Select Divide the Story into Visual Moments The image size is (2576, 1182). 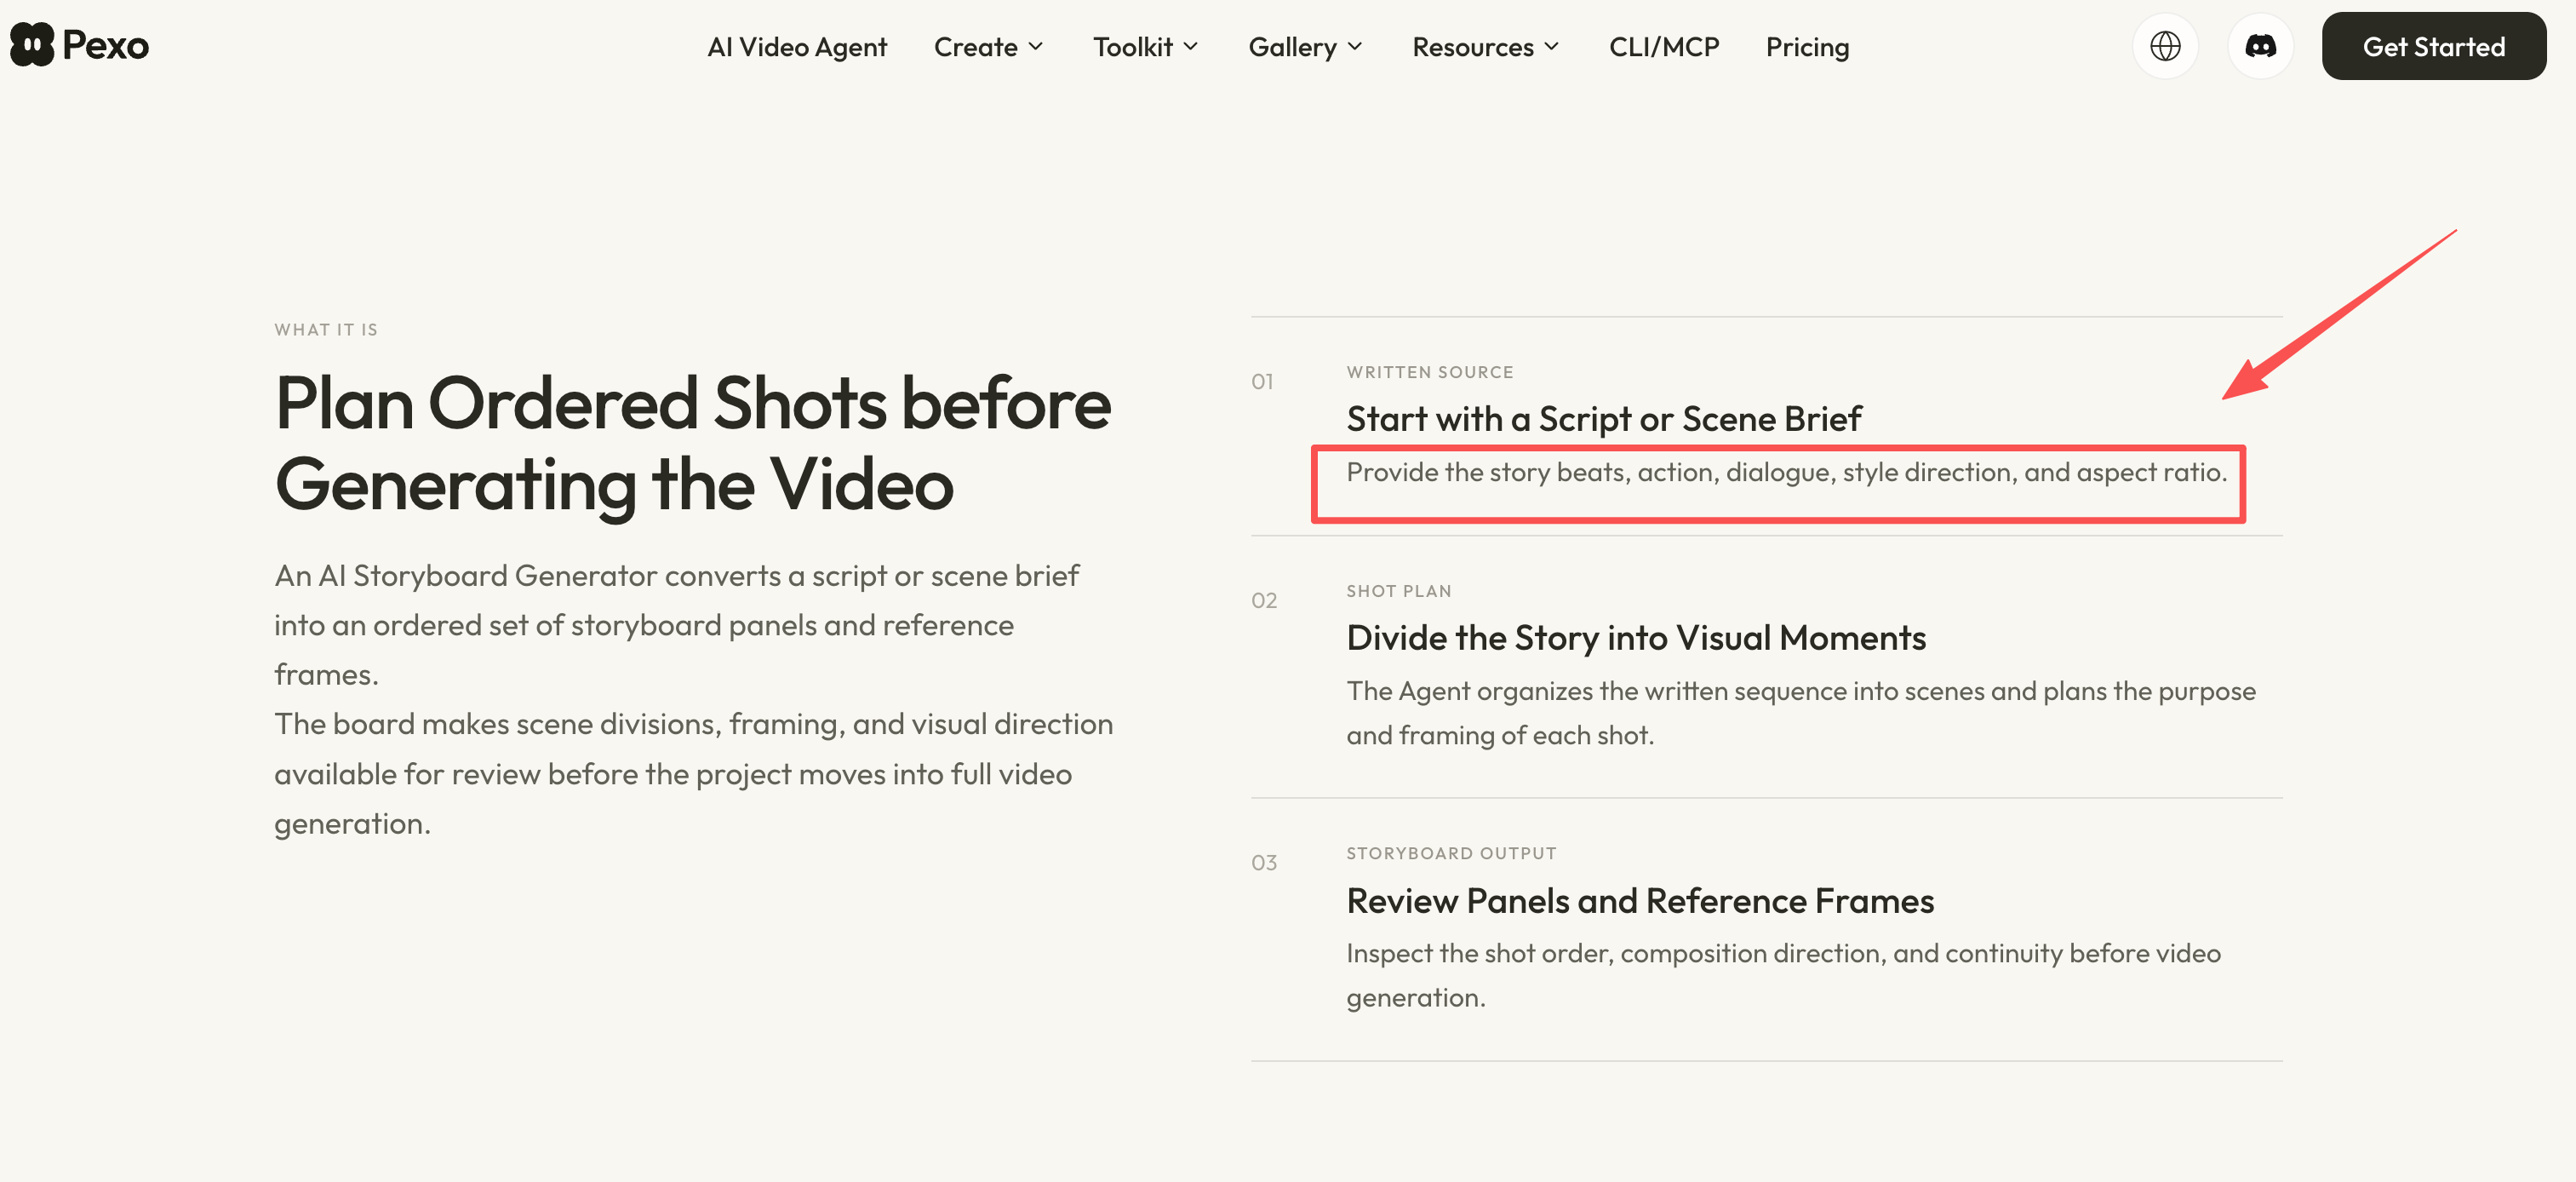coord(1635,637)
